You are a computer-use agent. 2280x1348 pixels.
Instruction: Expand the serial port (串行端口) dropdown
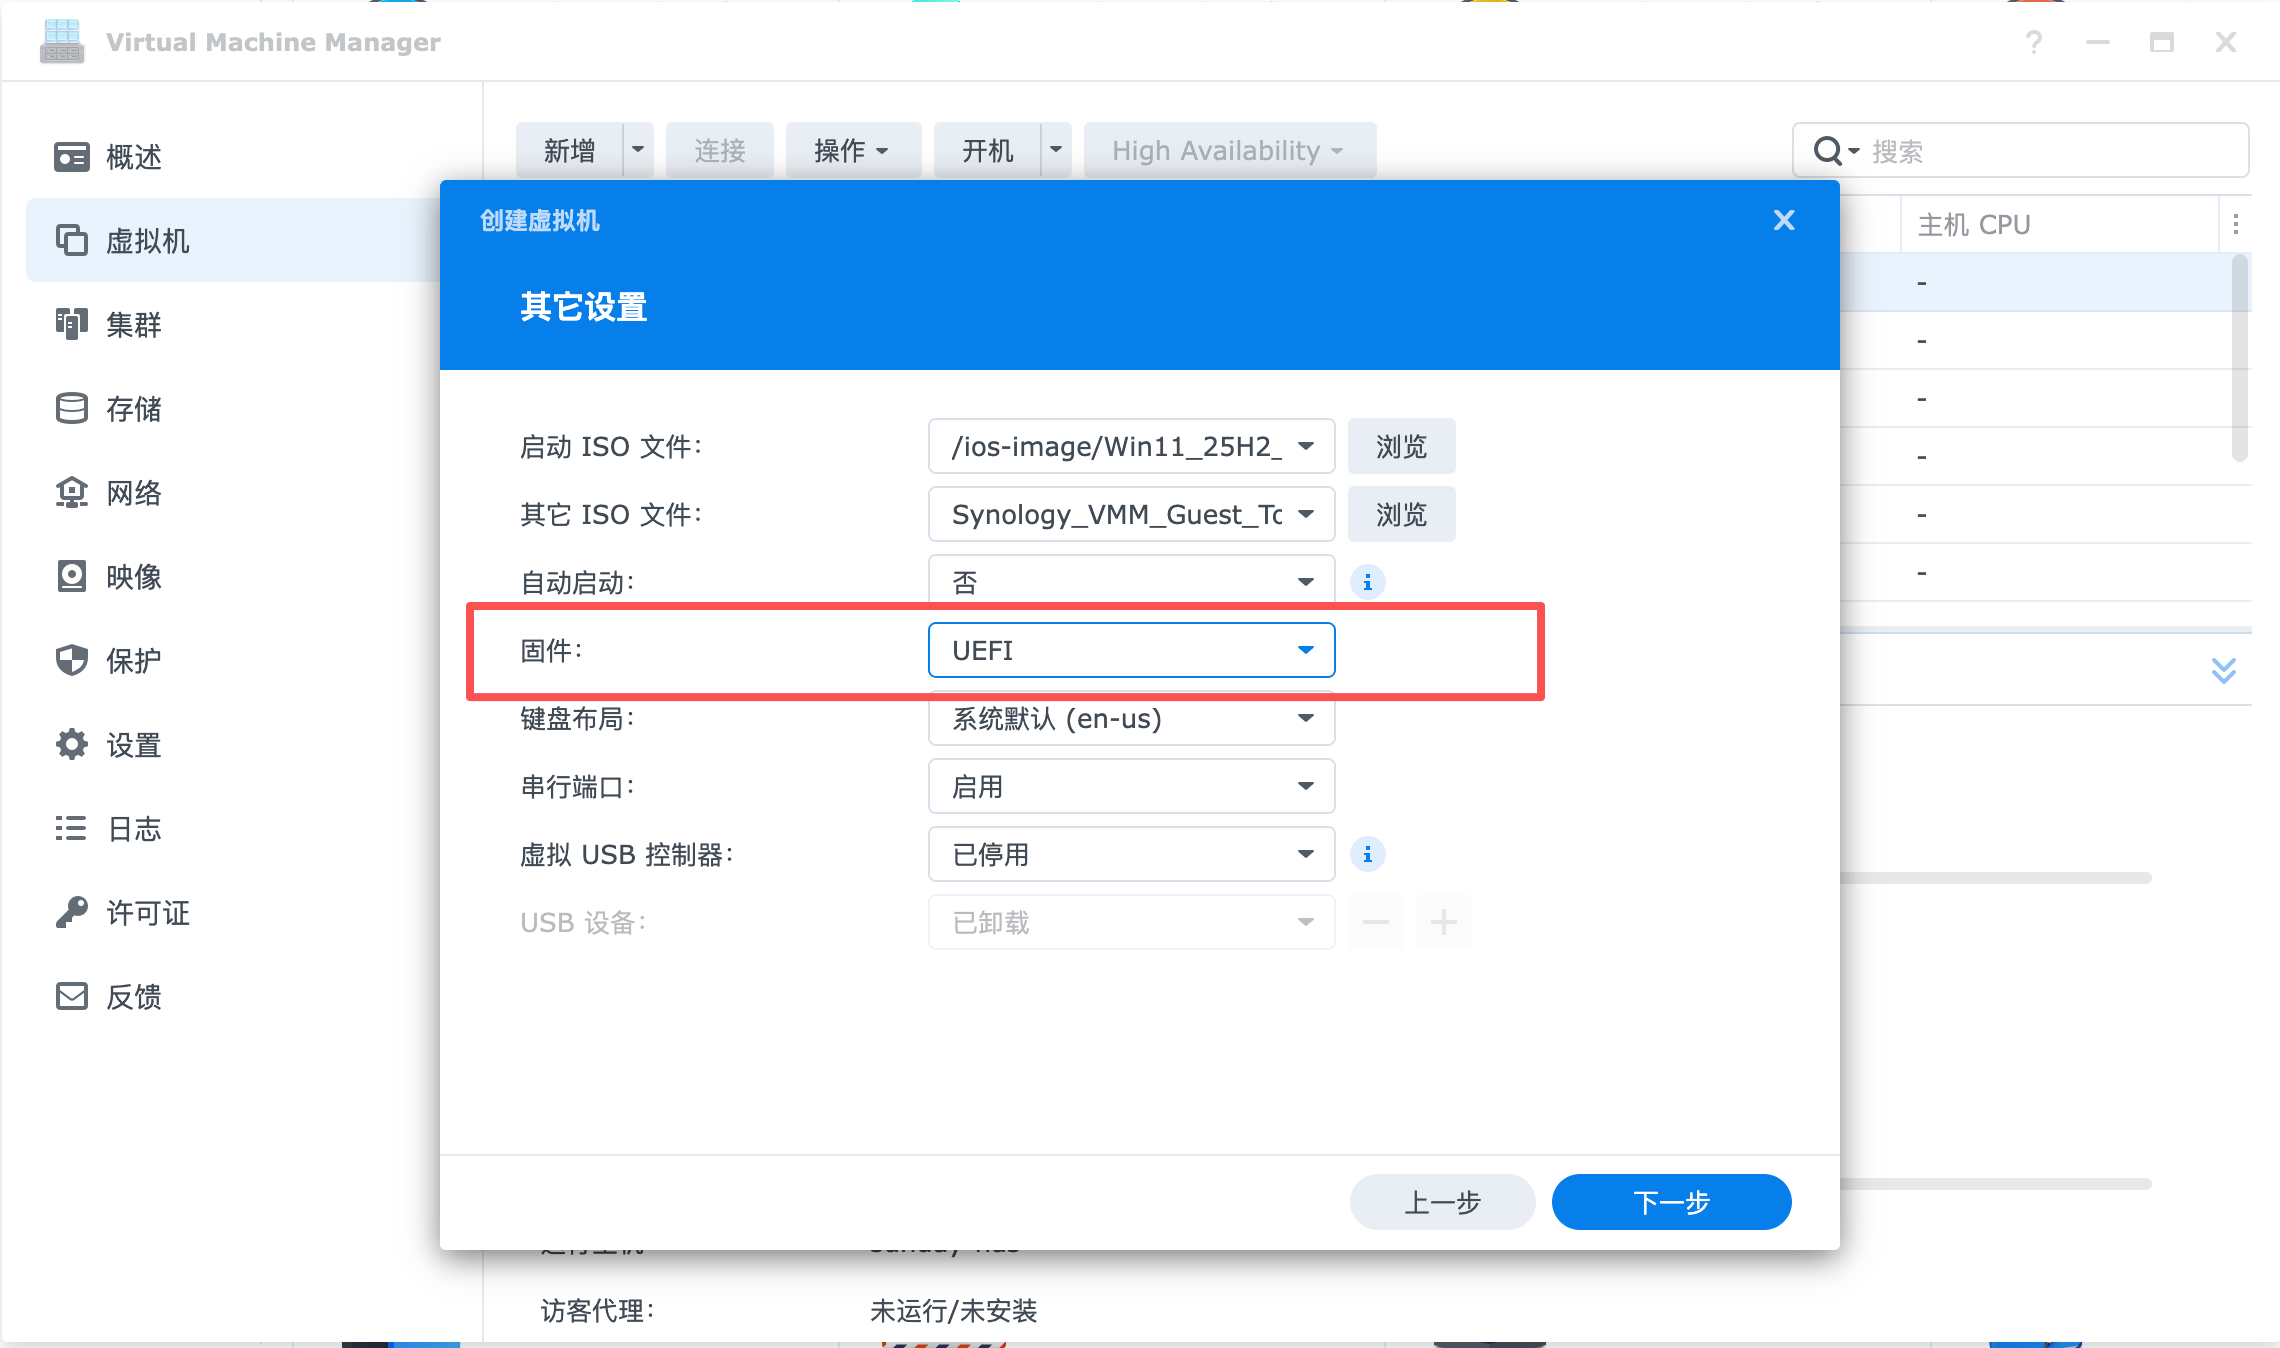(1131, 786)
